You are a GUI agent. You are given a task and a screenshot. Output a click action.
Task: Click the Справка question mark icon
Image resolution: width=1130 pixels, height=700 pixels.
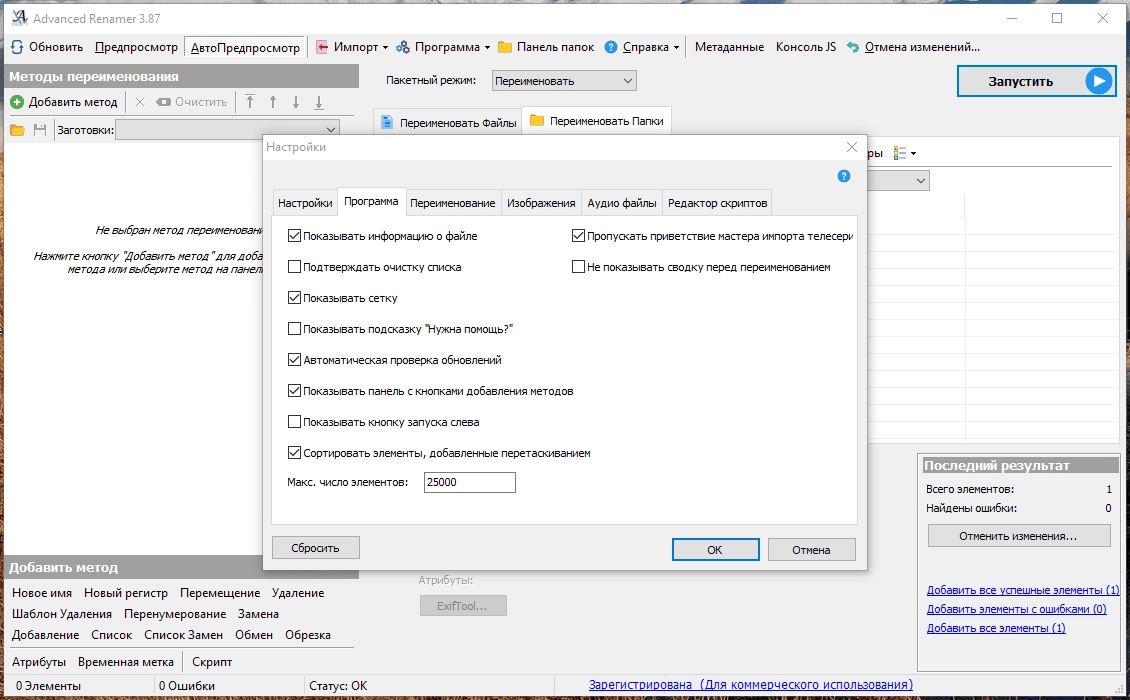pos(611,48)
